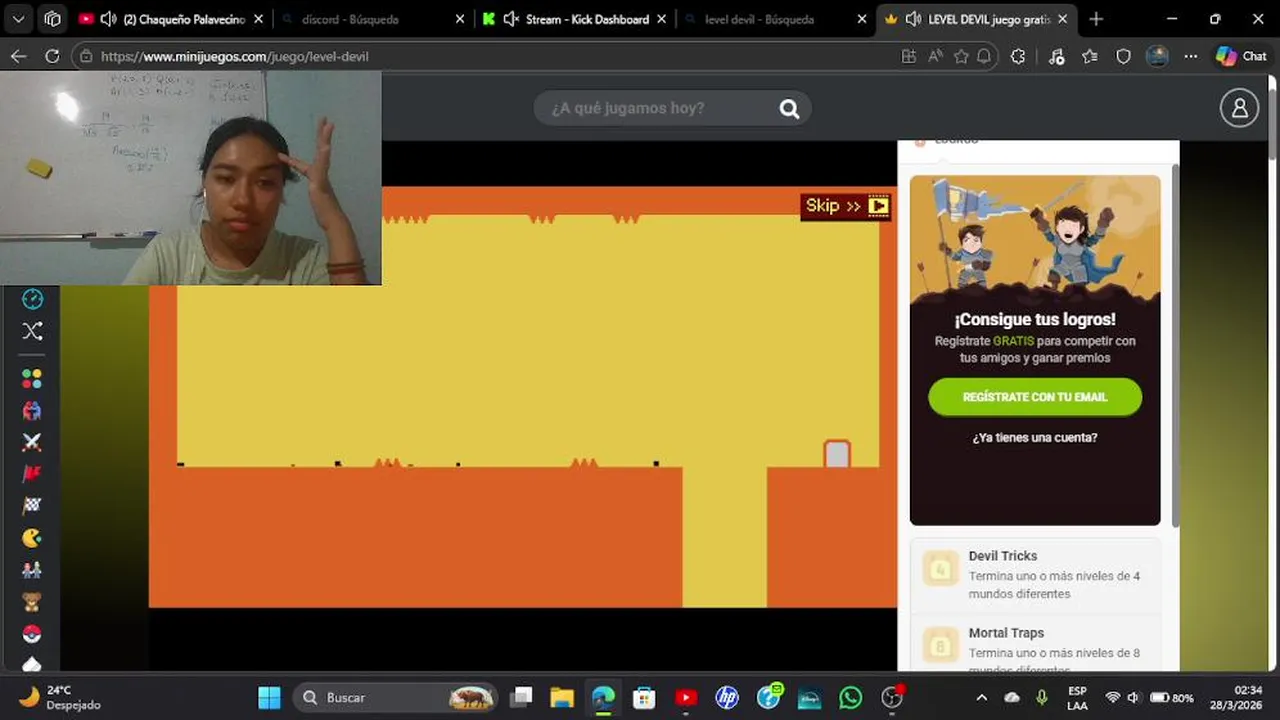Open the media control music icon
Viewport: 1280px width, 720px height.
[x=1057, y=57]
